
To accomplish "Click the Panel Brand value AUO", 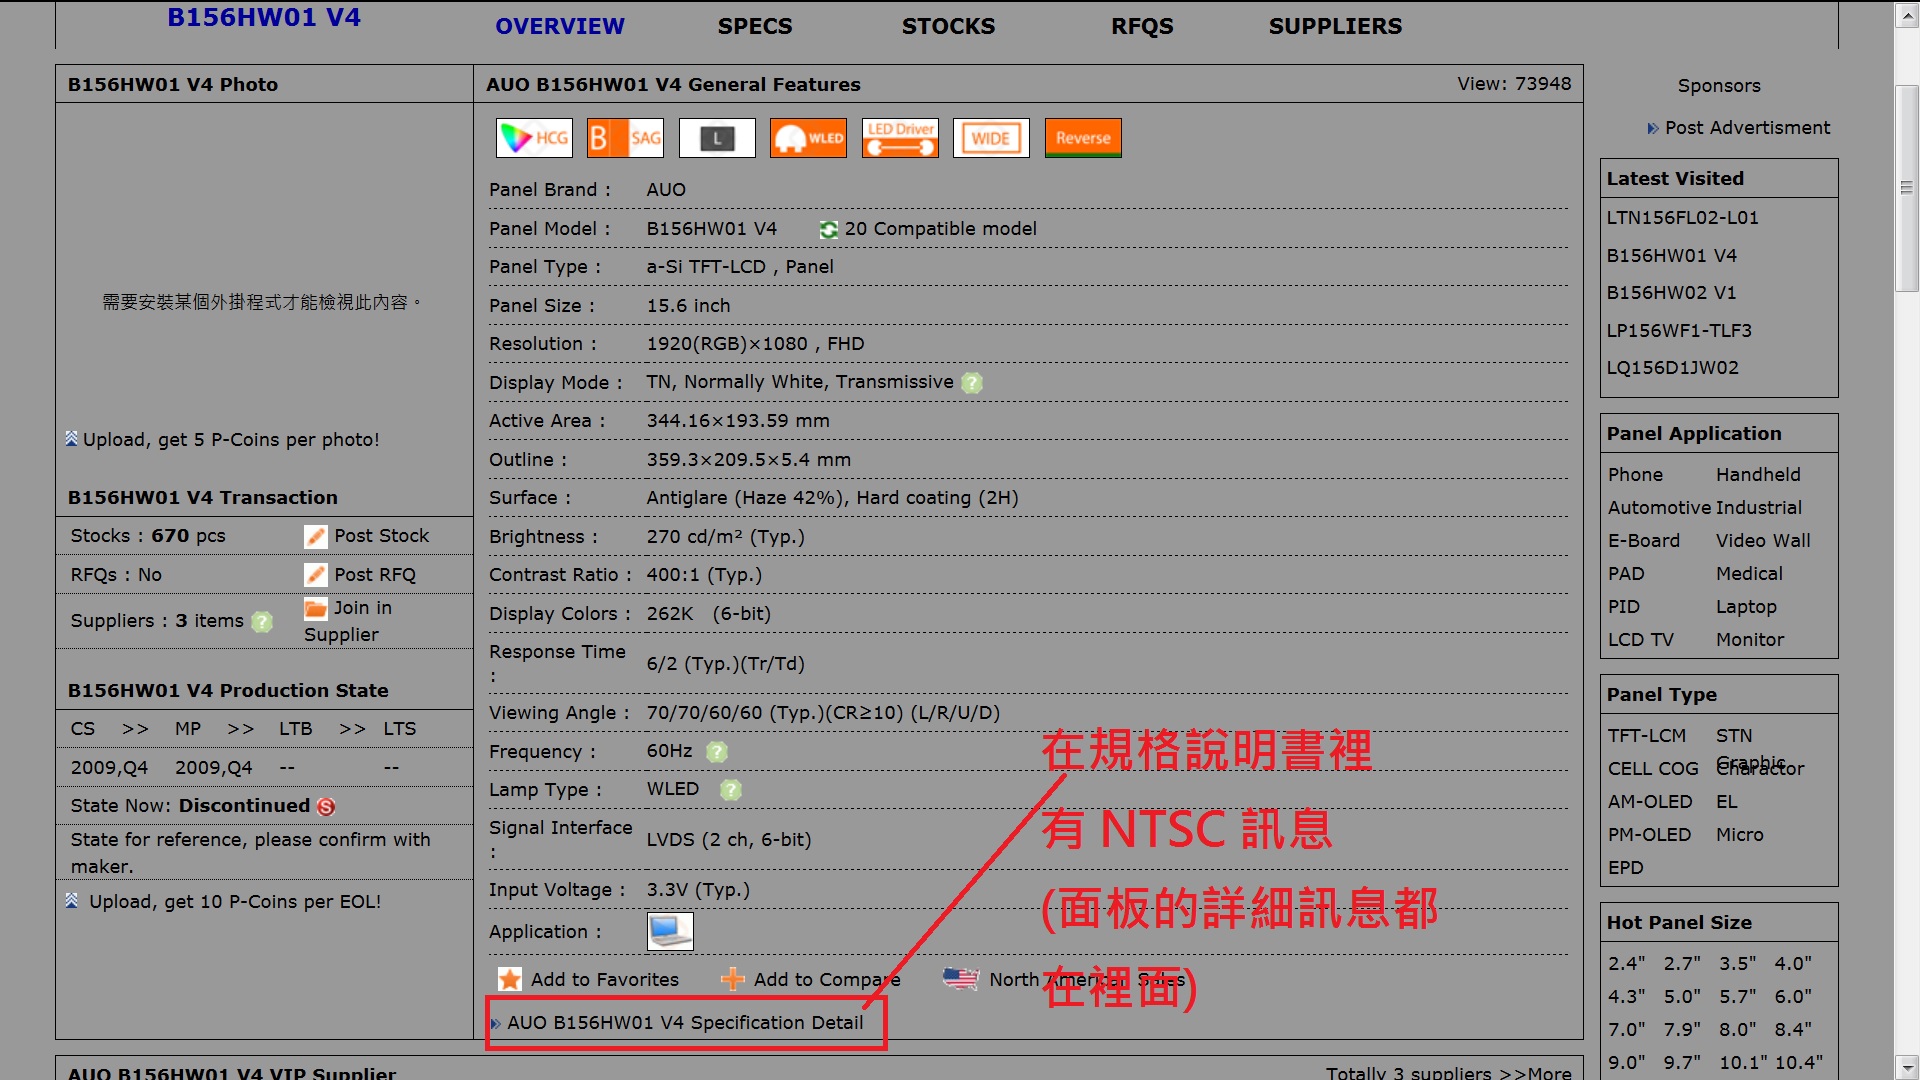I will [666, 190].
